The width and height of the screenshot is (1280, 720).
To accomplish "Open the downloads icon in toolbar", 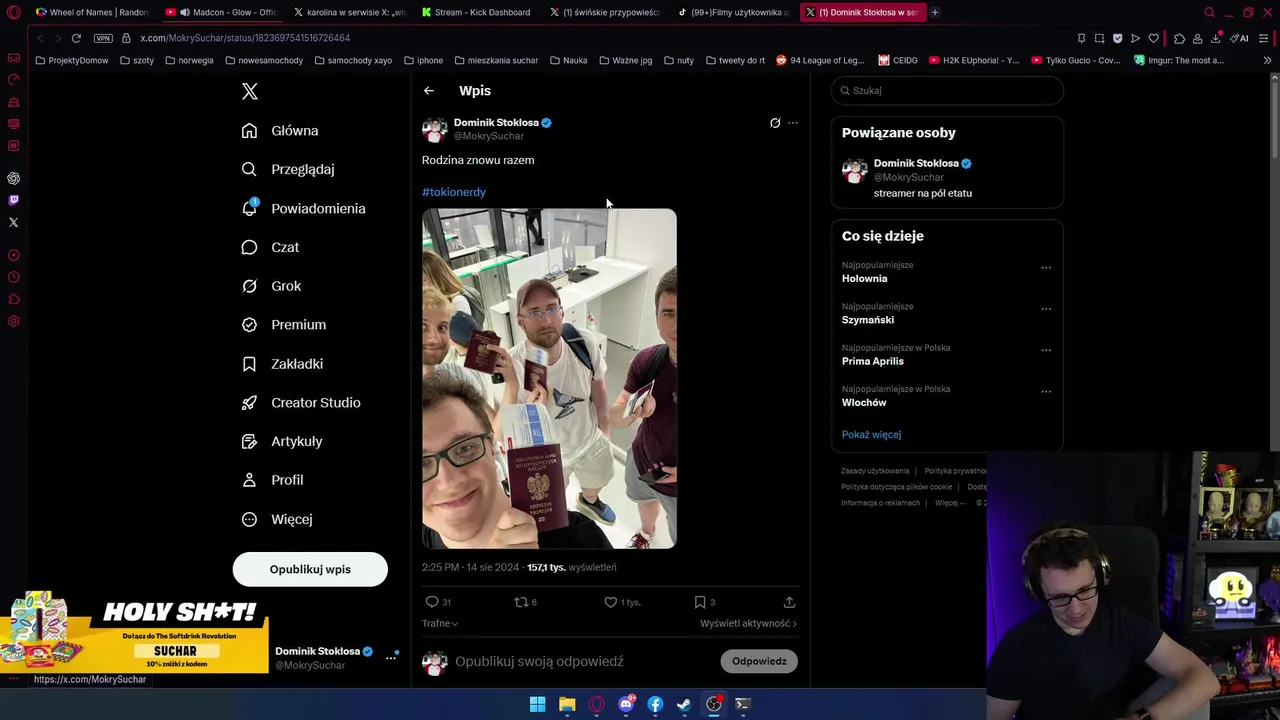I will pyautogui.click(x=1216, y=38).
